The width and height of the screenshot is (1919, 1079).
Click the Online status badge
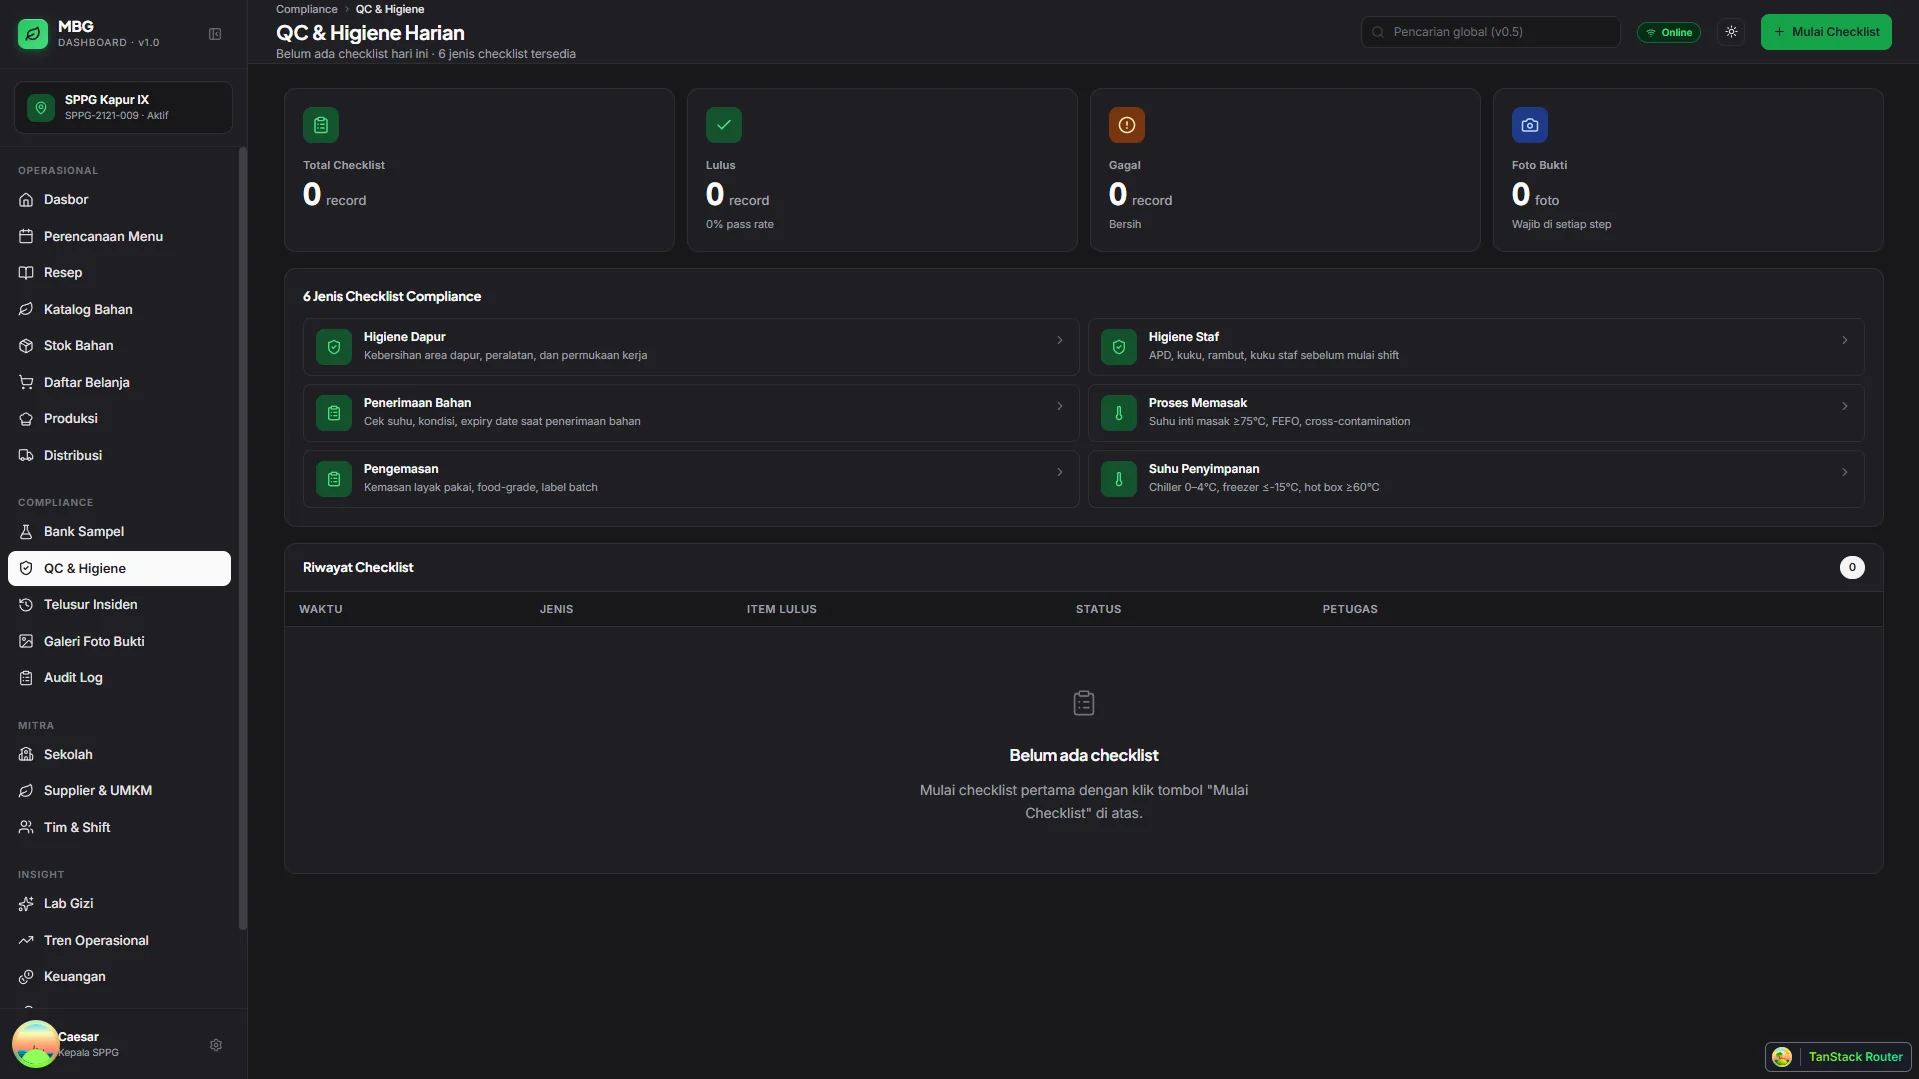coord(1669,32)
